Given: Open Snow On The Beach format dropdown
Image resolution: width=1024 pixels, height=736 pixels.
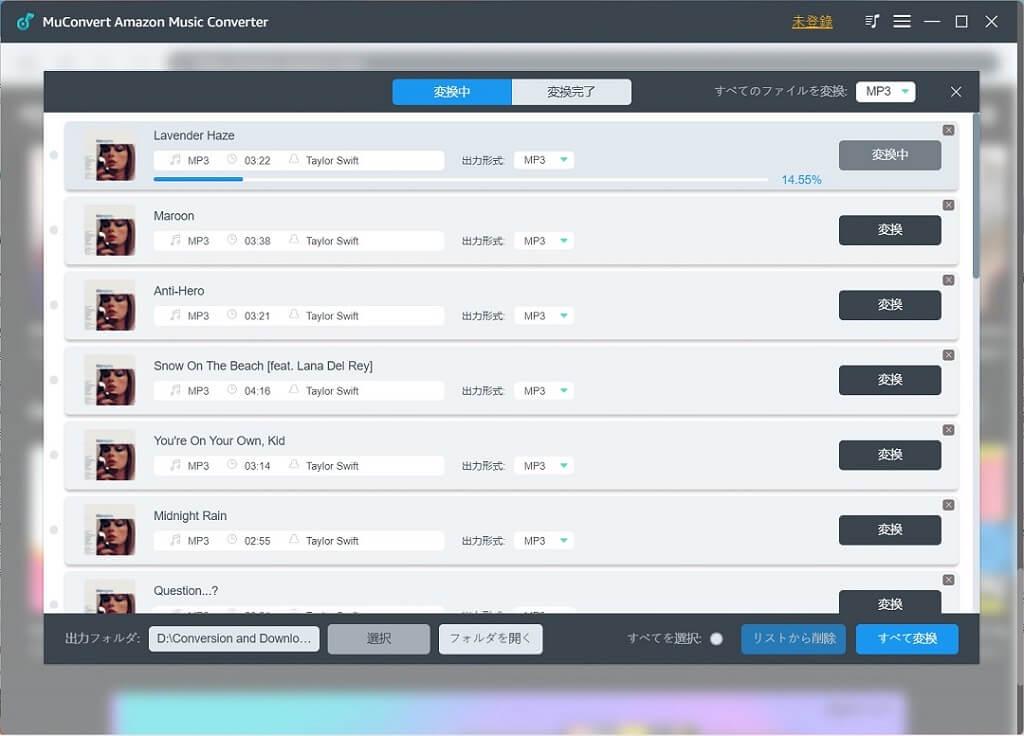Looking at the screenshot, I should tap(543, 391).
